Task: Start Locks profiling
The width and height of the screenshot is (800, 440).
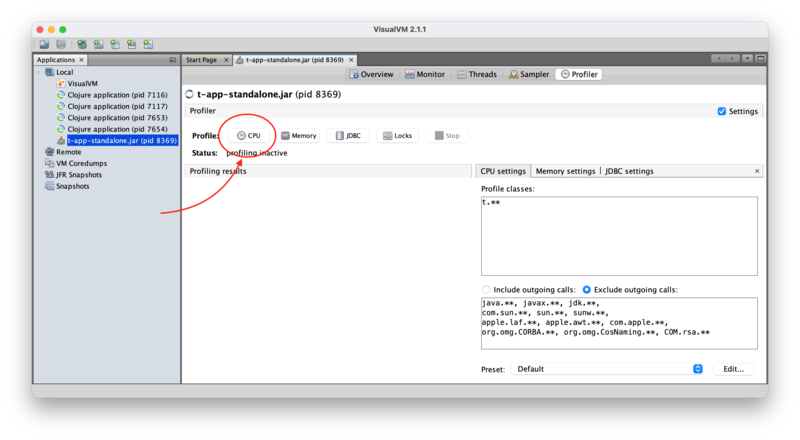Action: (397, 136)
